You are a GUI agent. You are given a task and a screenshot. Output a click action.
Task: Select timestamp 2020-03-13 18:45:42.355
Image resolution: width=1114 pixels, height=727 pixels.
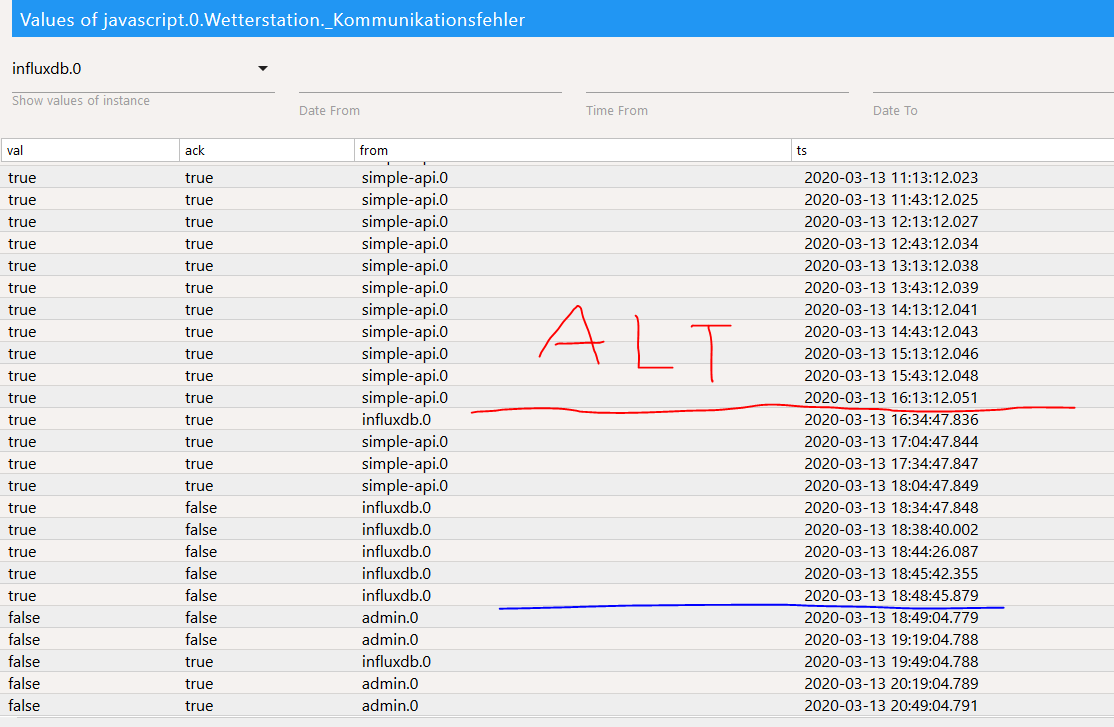(x=891, y=574)
